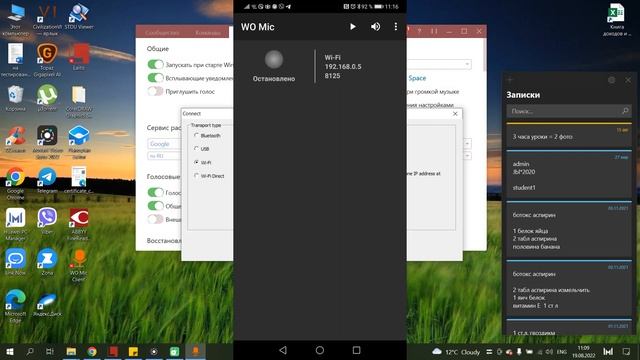Image resolution: width=640 pixels, height=360 pixels.
Task: Open the STDU Viewer desktop shortcut
Action: point(79,17)
